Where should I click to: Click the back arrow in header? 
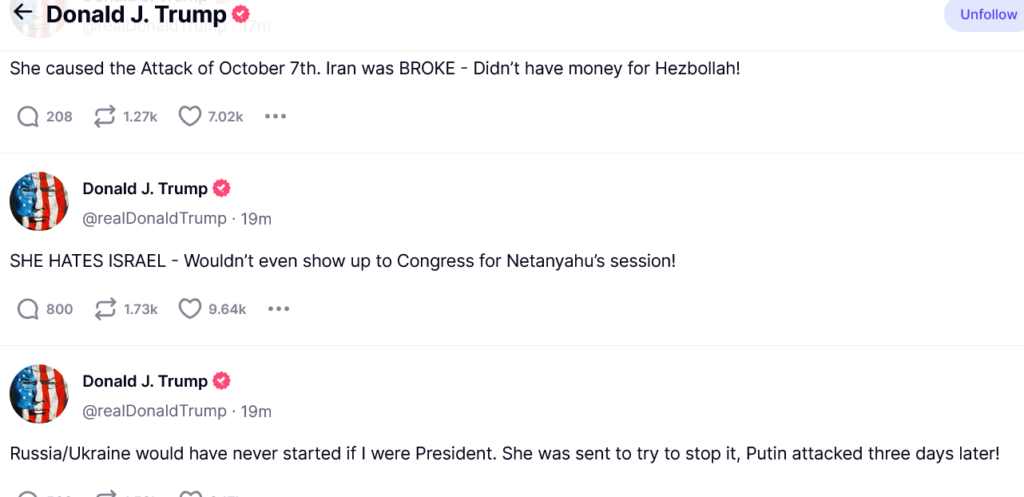[22, 14]
